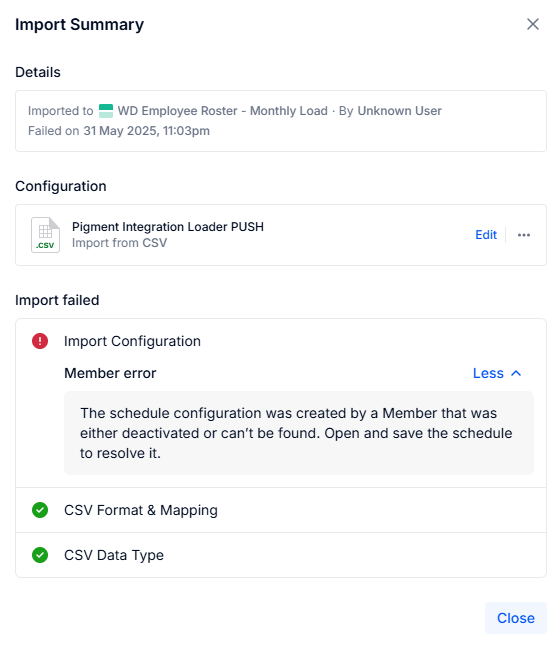
Task: Click the red error exclamation icon
Action: tap(40, 341)
